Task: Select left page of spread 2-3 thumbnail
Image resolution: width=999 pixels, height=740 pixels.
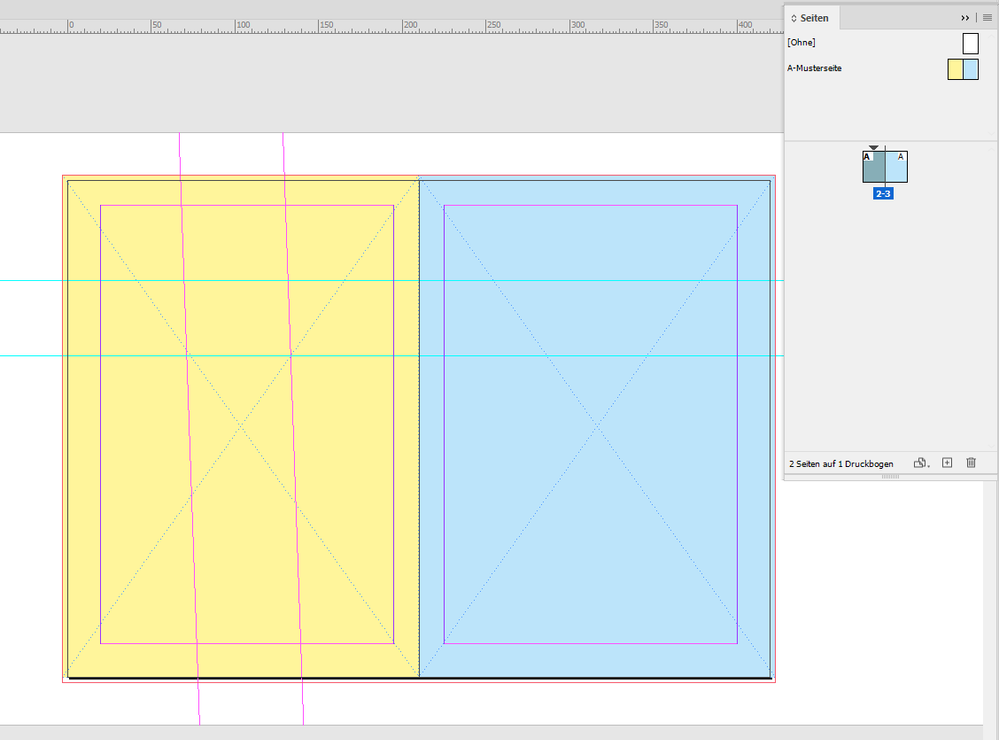Action: point(873,167)
